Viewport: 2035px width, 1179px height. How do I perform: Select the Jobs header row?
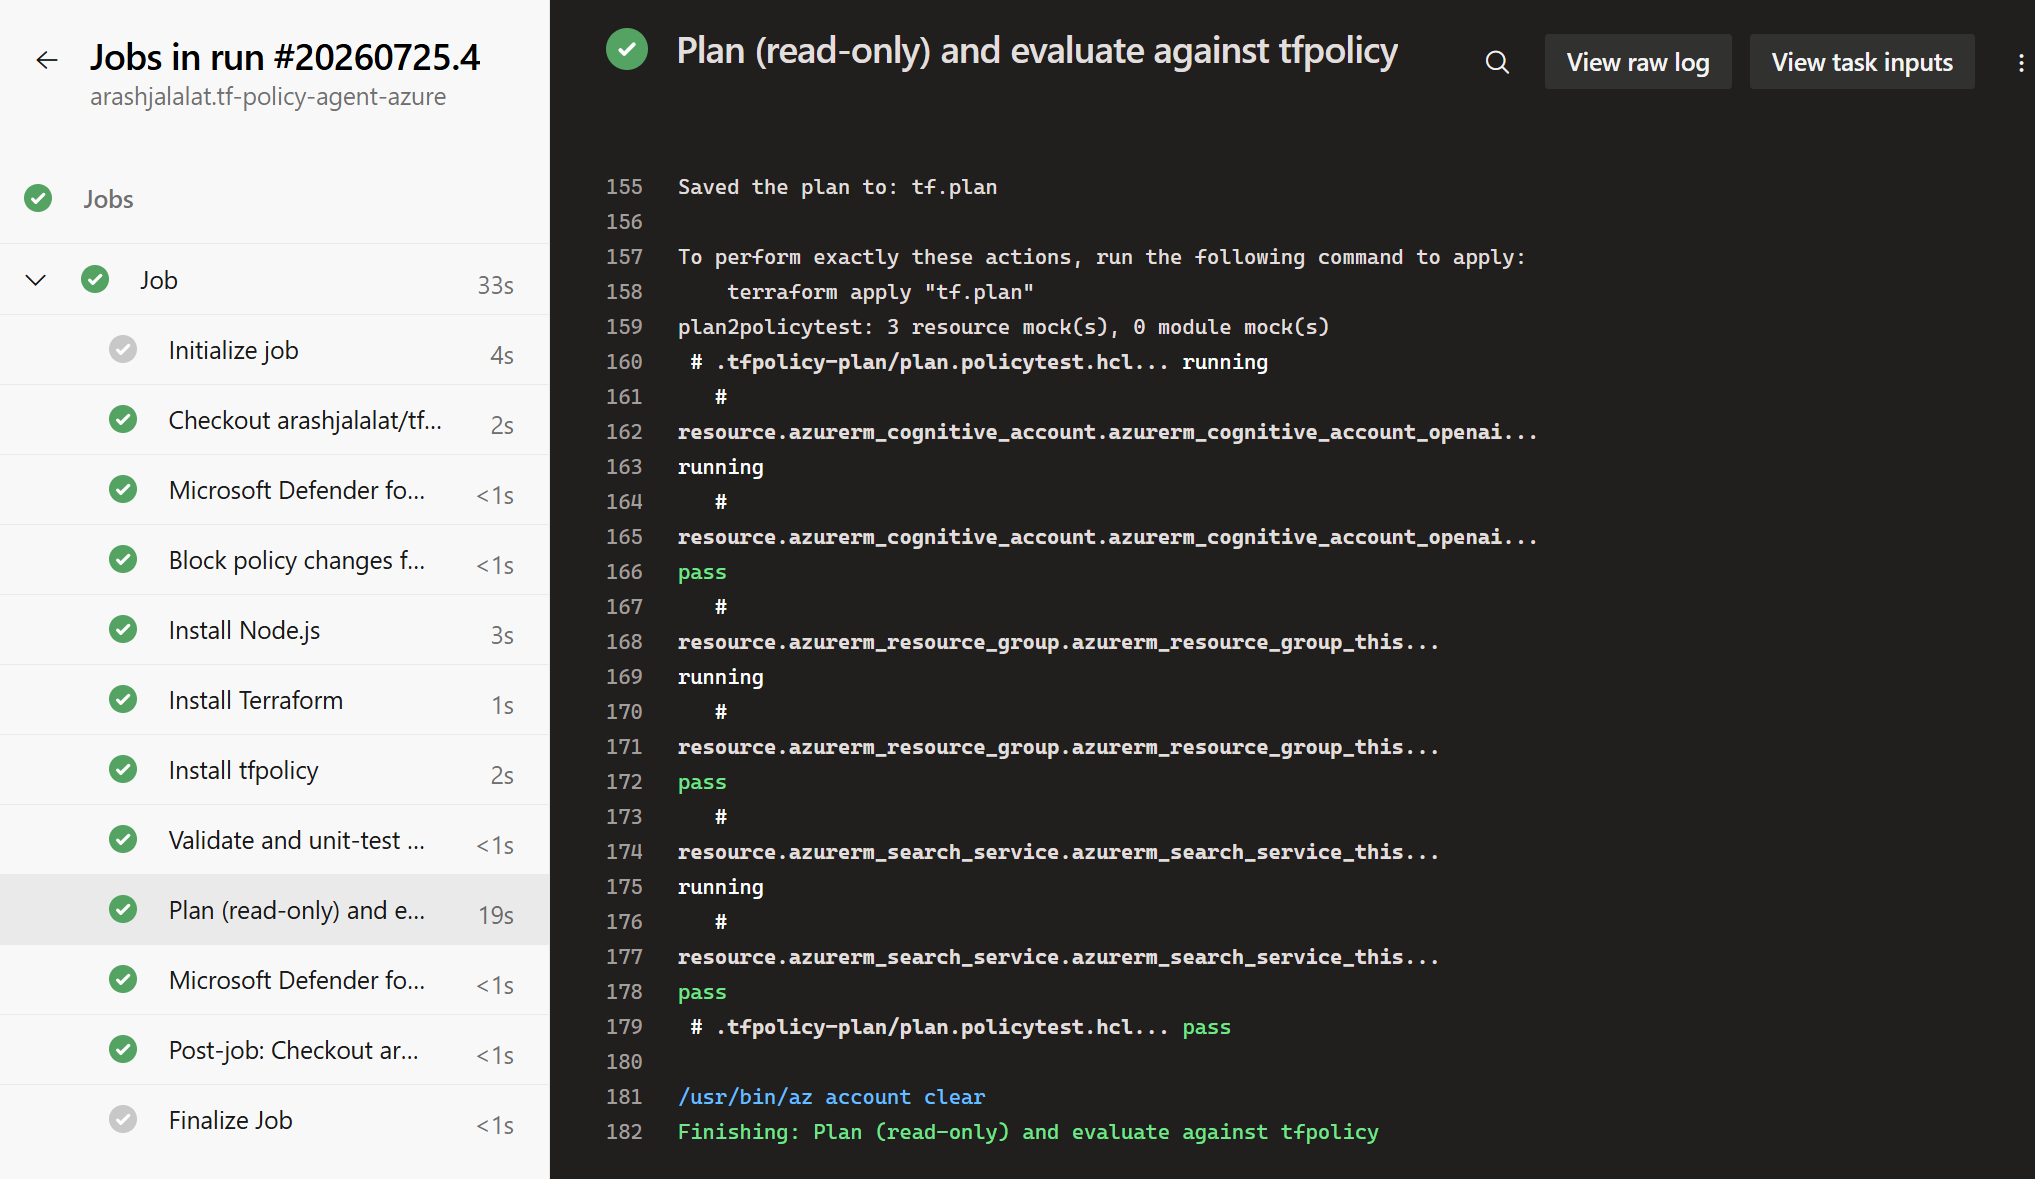(274, 199)
